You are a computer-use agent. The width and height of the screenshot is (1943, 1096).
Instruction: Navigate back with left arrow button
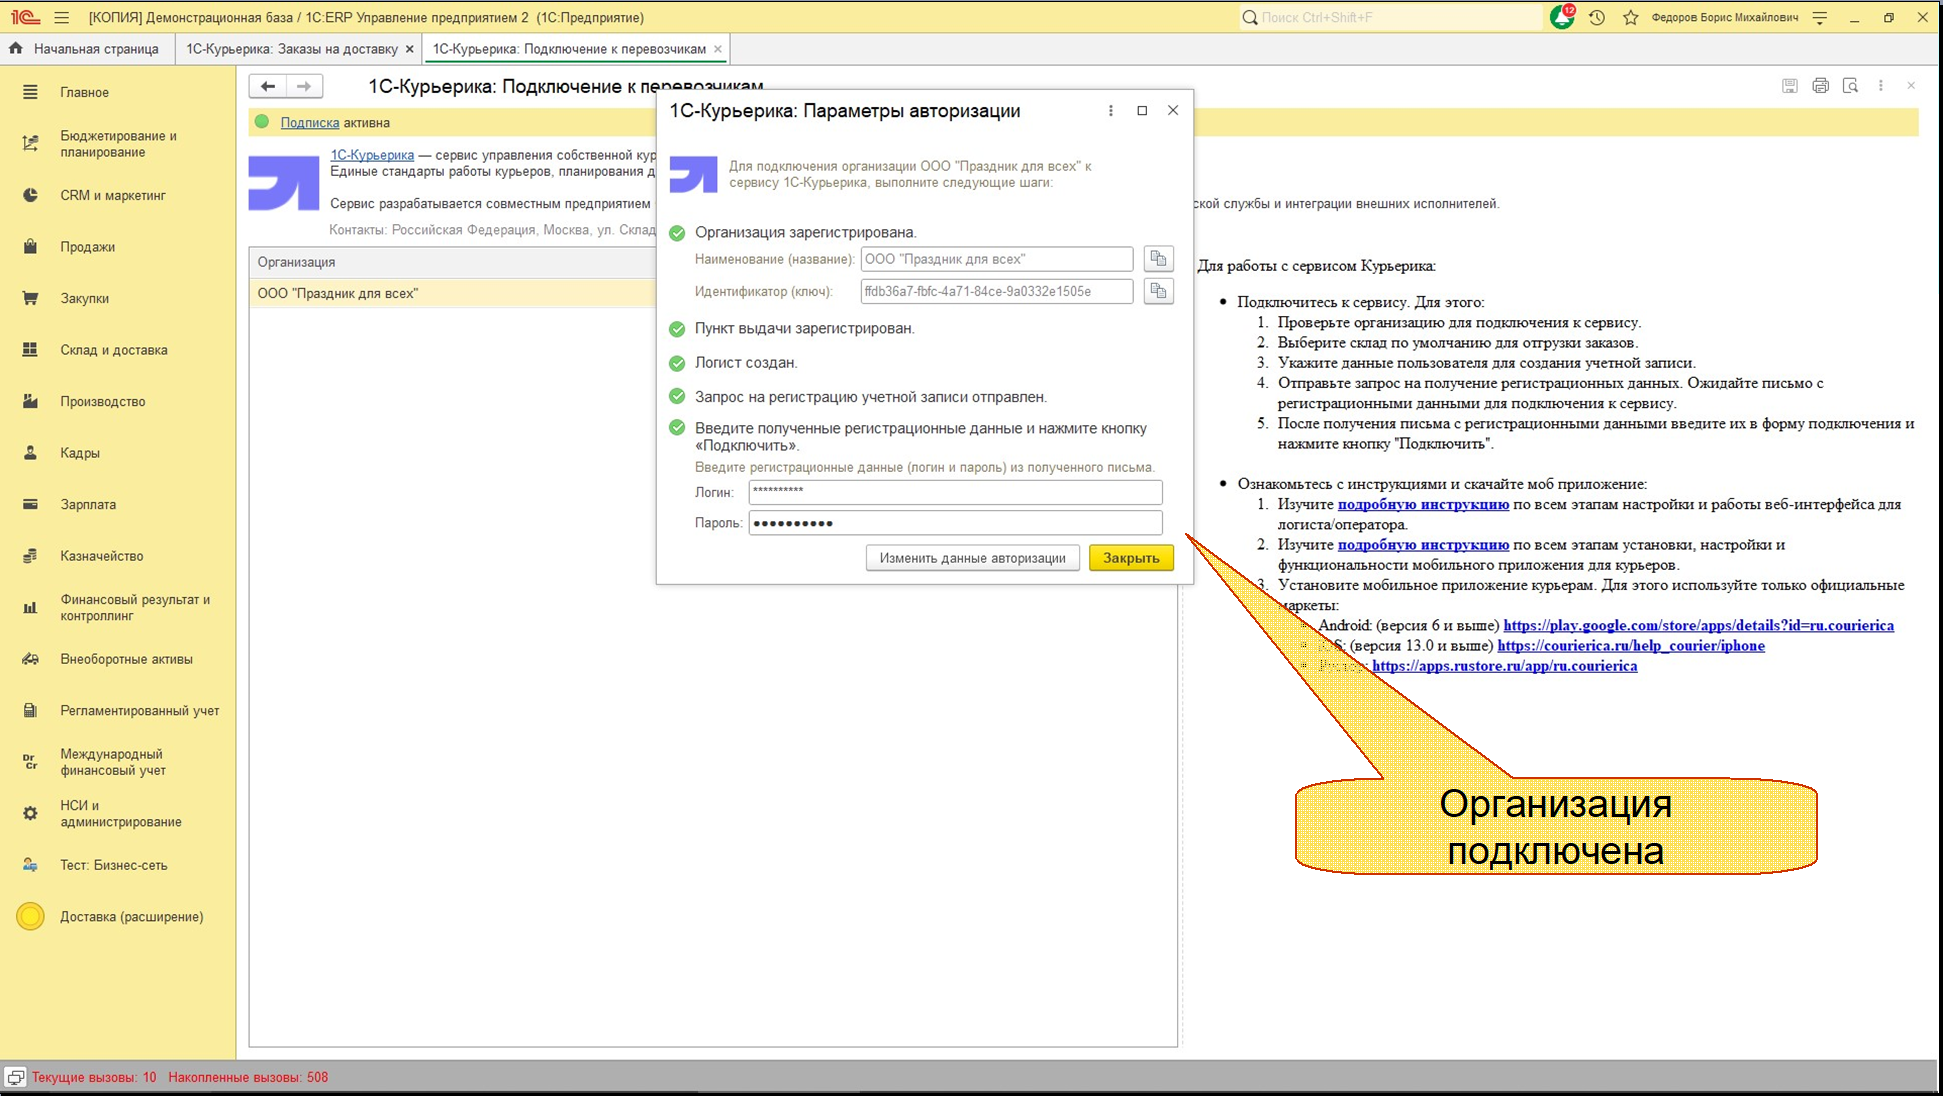(267, 86)
